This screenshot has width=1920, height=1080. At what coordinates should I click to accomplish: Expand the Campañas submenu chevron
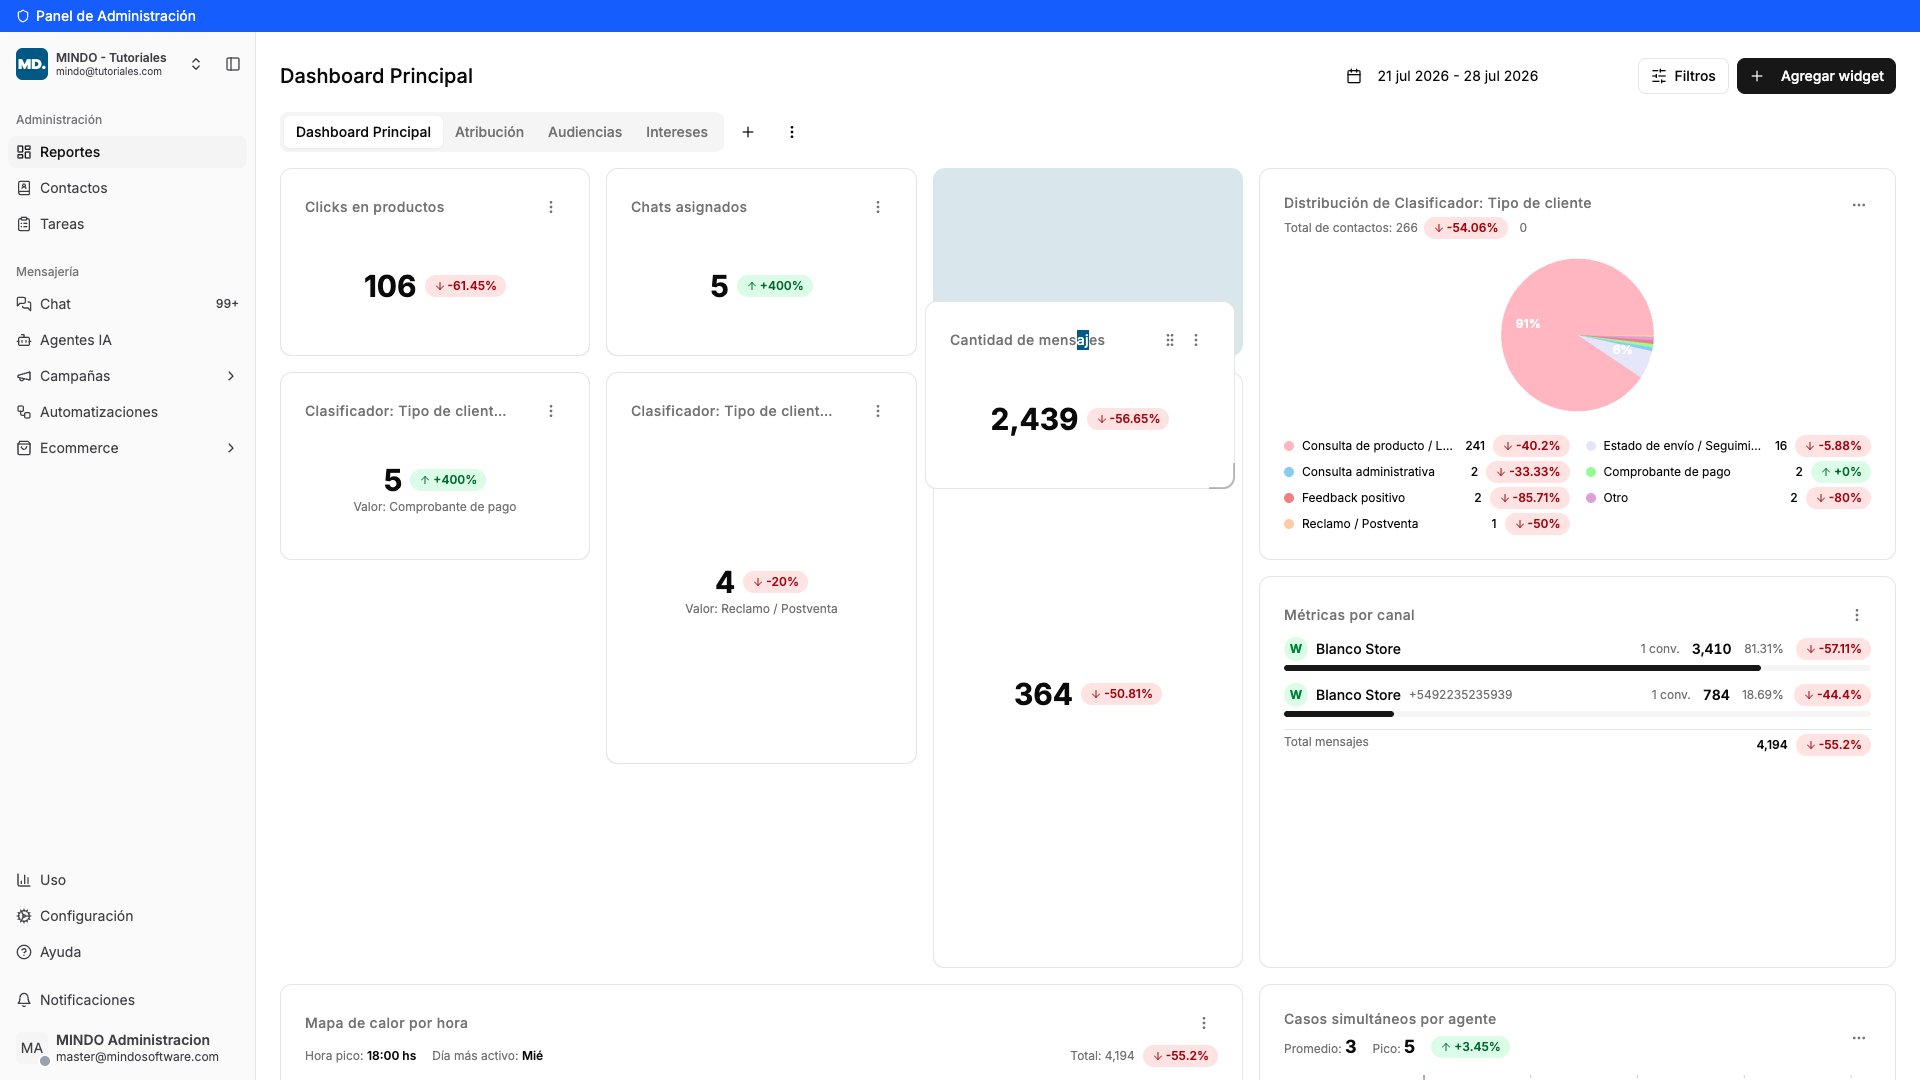[231, 376]
